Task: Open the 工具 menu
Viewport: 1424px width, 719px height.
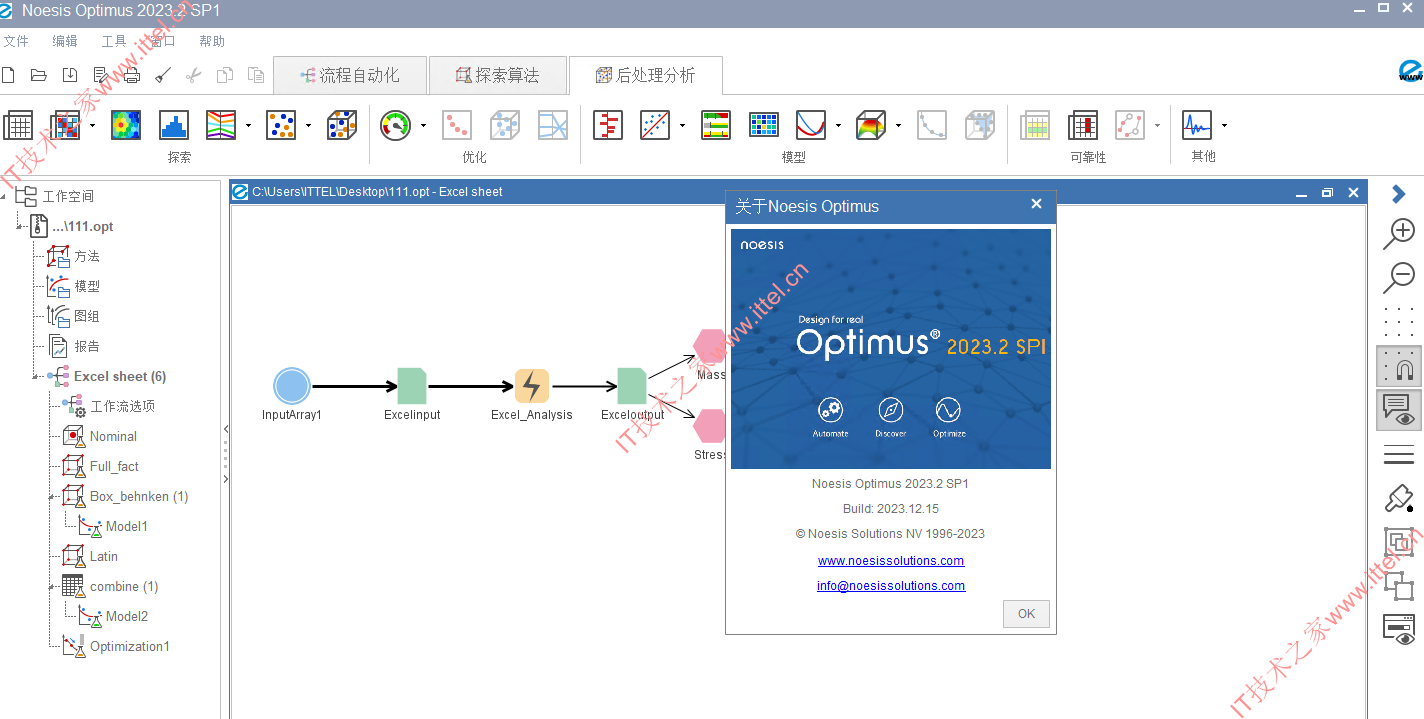Action: 114,41
